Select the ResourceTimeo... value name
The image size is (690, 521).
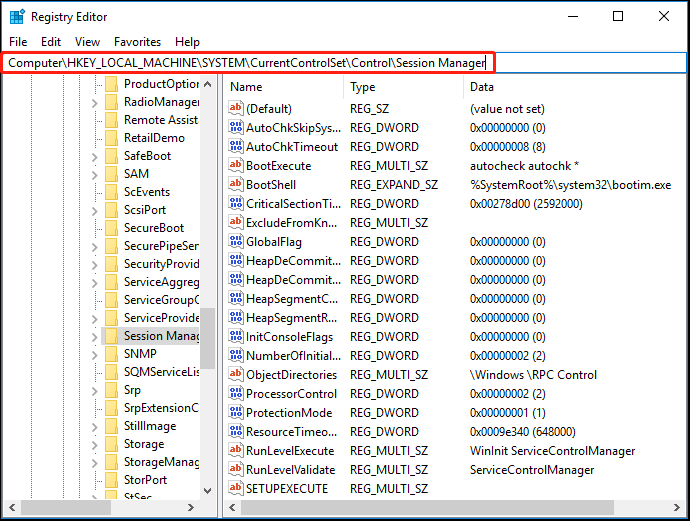[x=292, y=432]
